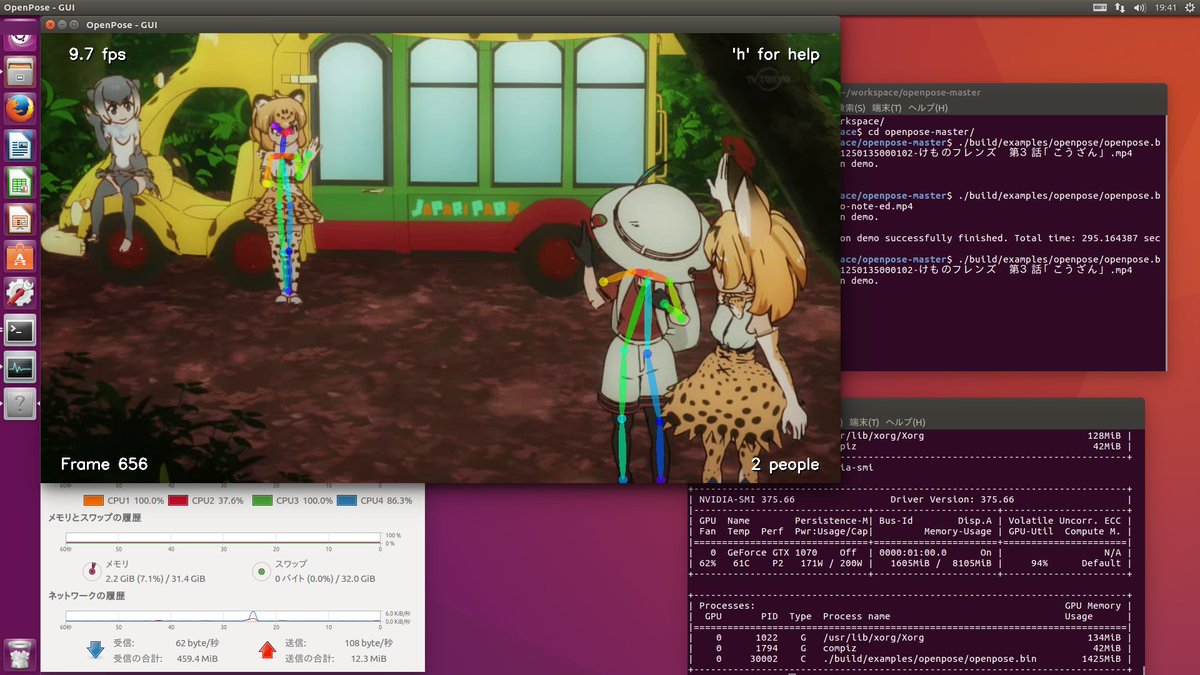The image size is (1200, 675).
Task: Open the CPU4 blue color picker
Action: coord(348,500)
